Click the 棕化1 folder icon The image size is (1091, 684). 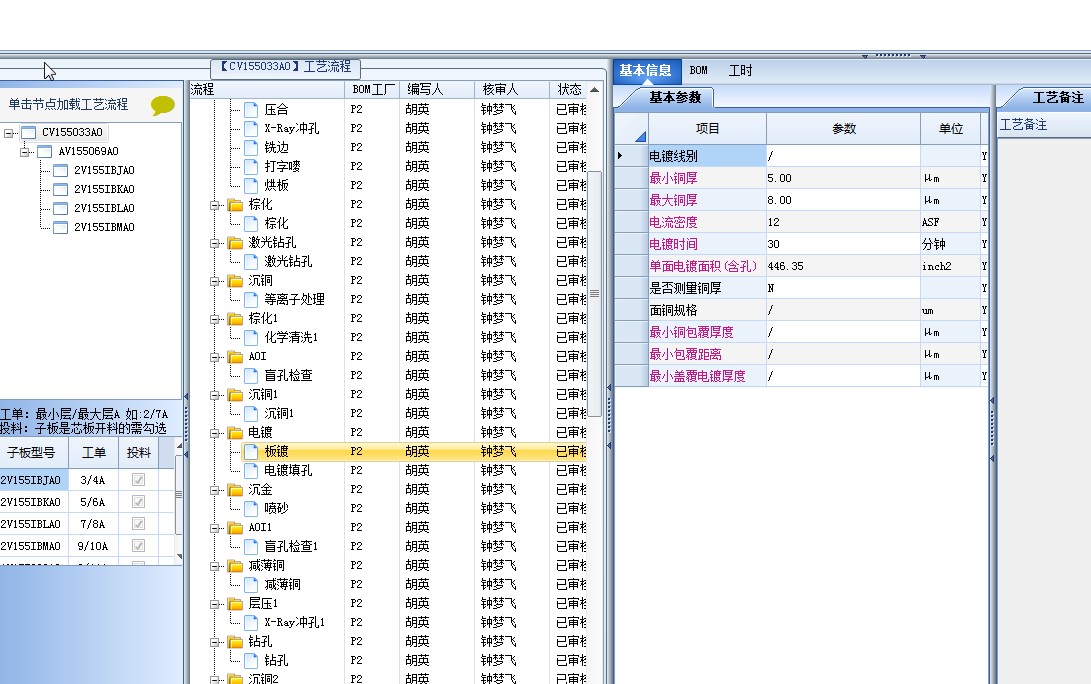[235, 318]
